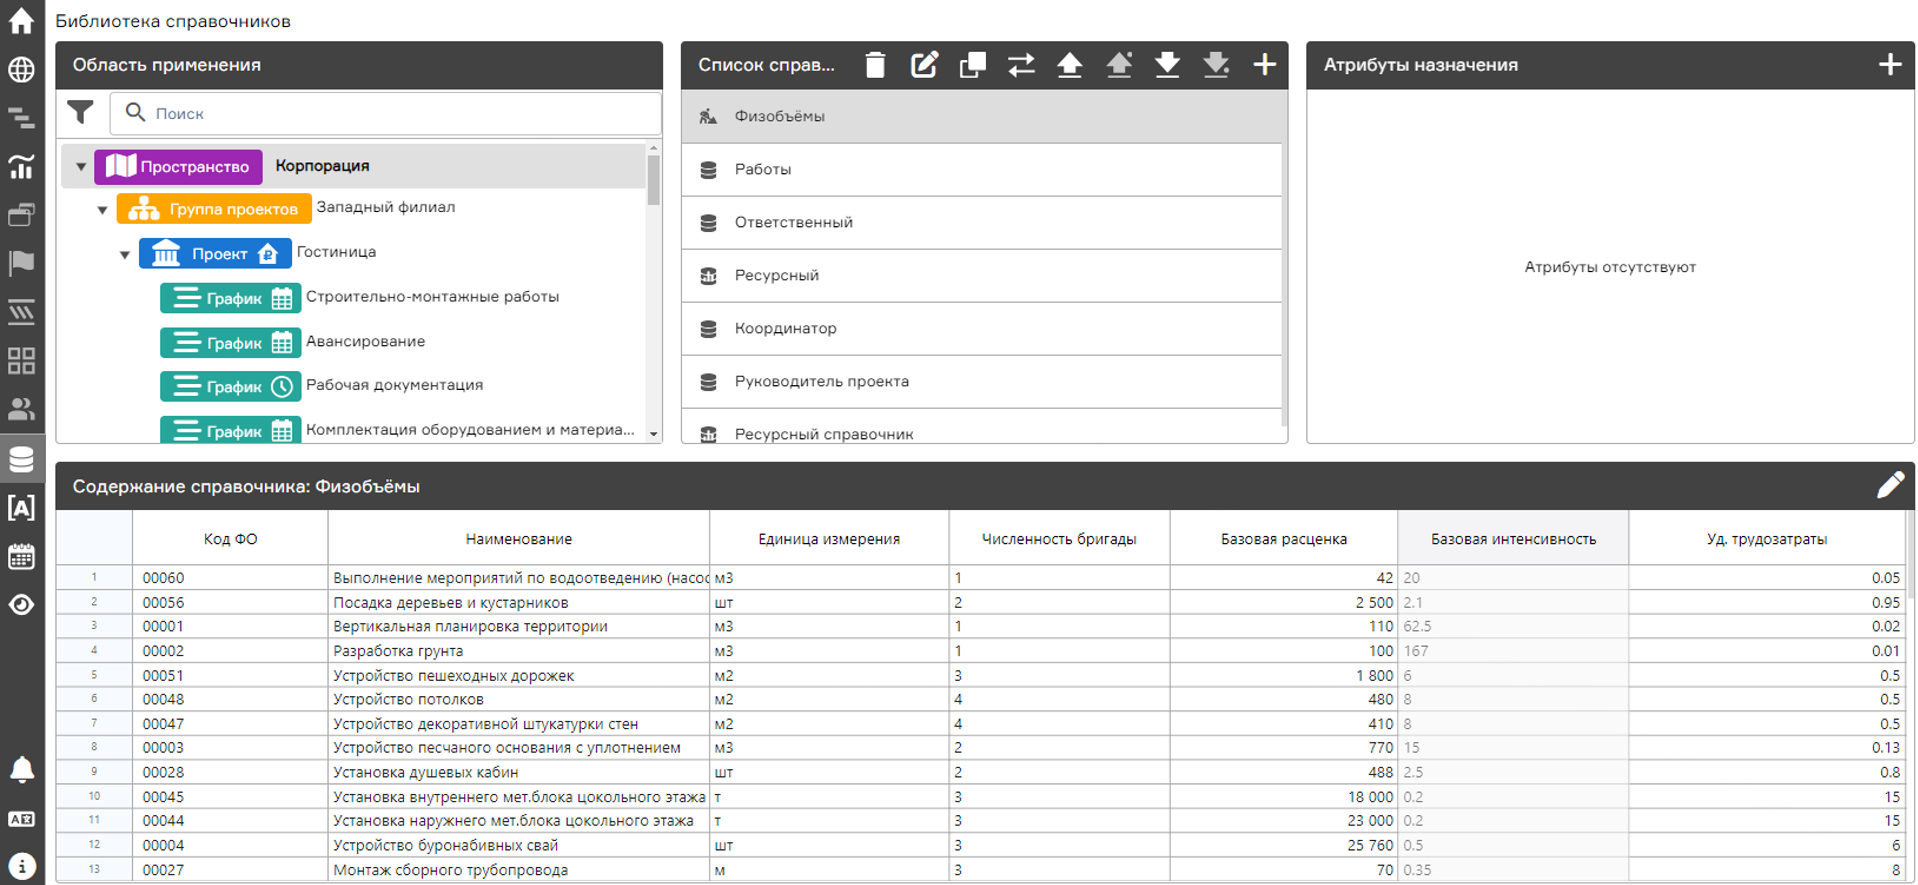Click cell Установка душевых кабин

point(518,772)
